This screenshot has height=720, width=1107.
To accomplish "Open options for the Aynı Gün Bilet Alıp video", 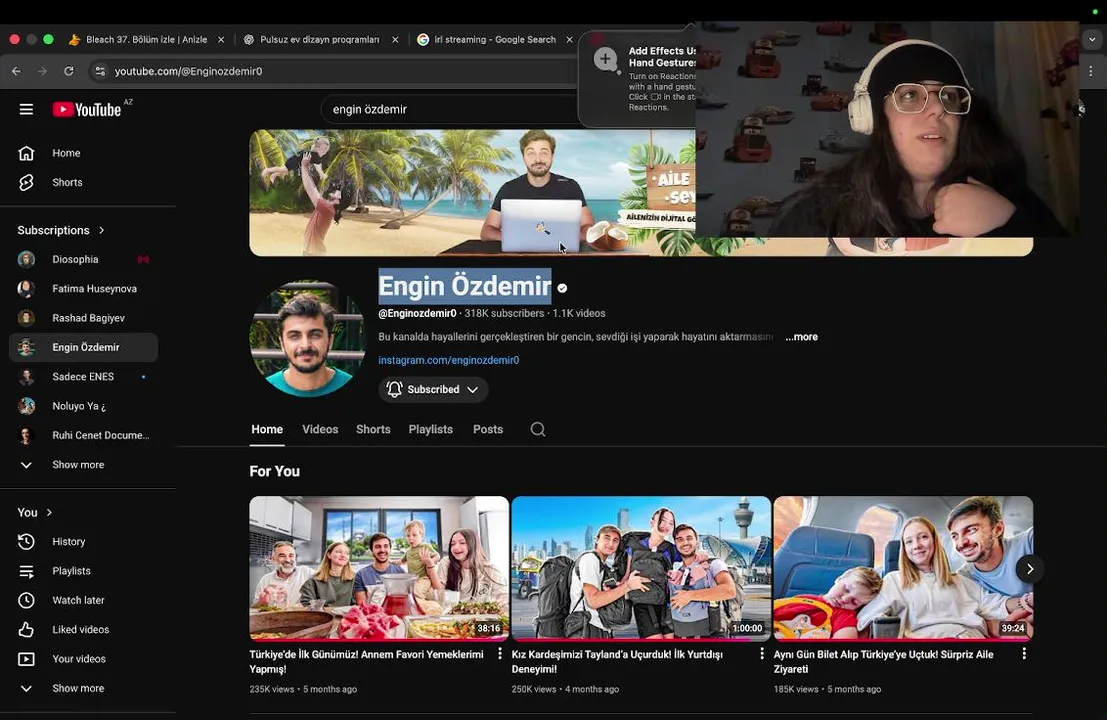I will point(1024,654).
